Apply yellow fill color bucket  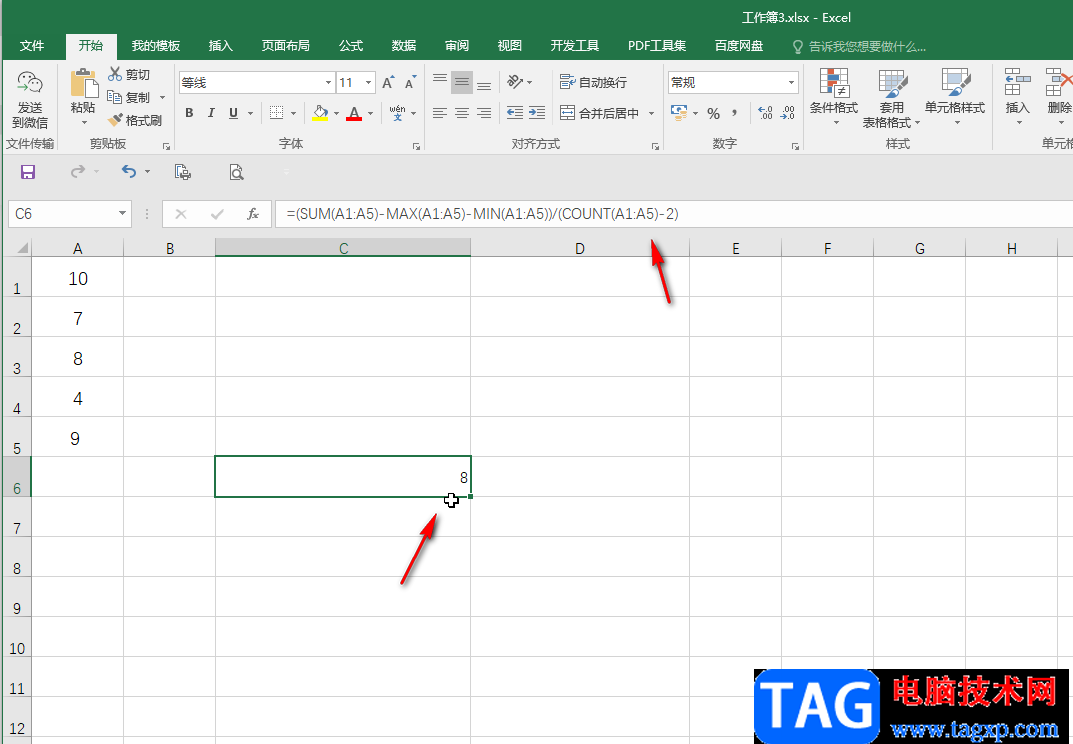(x=320, y=113)
